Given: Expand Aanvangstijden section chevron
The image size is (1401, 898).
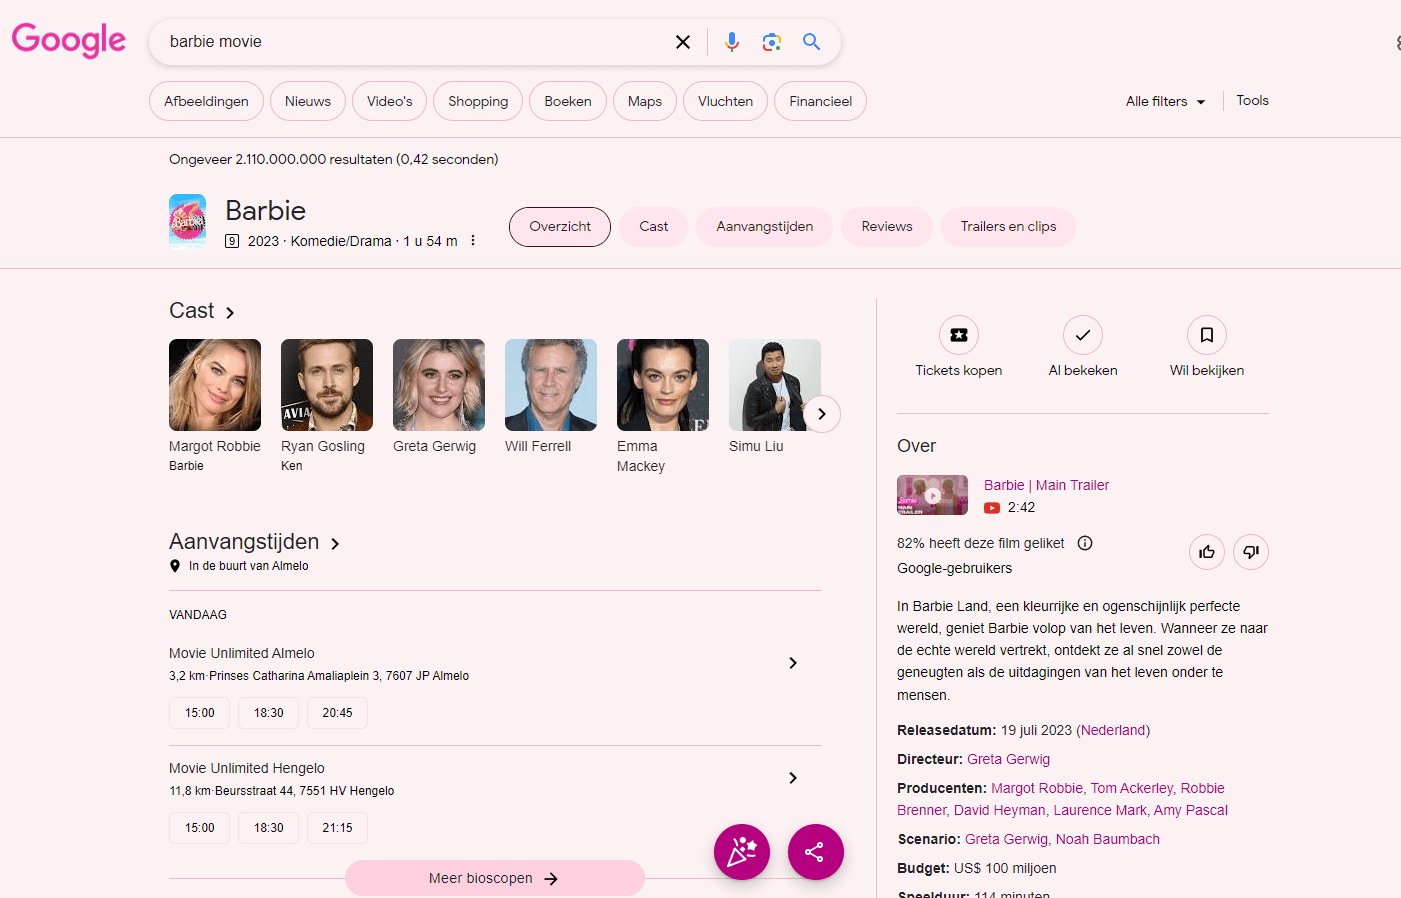Looking at the screenshot, I should click(x=335, y=544).
